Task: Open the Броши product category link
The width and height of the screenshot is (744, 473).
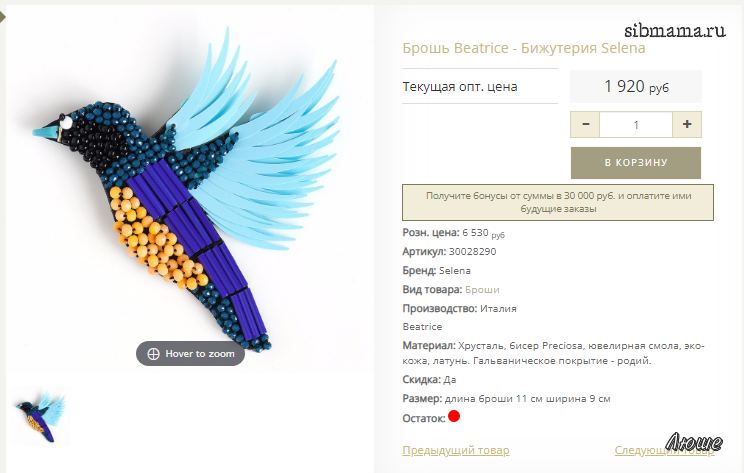Action: [482, 289]
